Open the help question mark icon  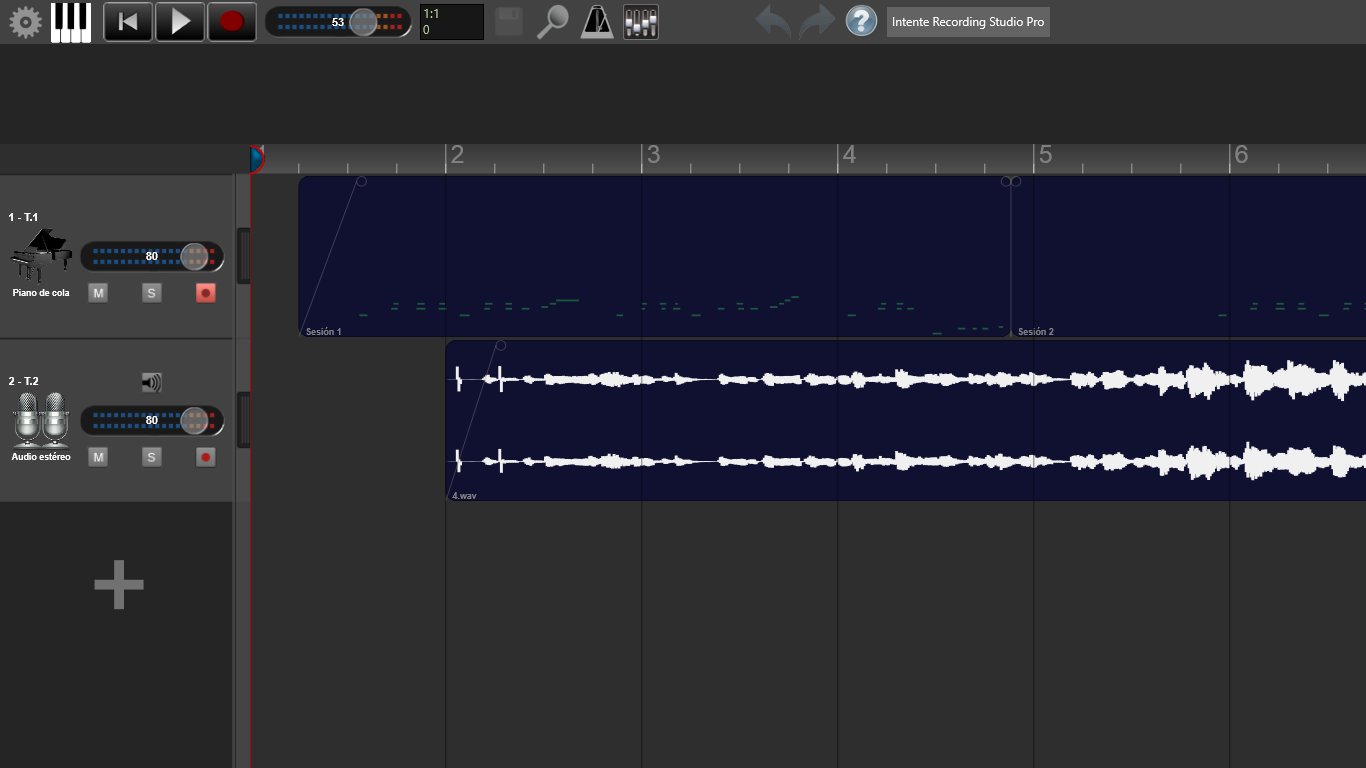[861, 21]
